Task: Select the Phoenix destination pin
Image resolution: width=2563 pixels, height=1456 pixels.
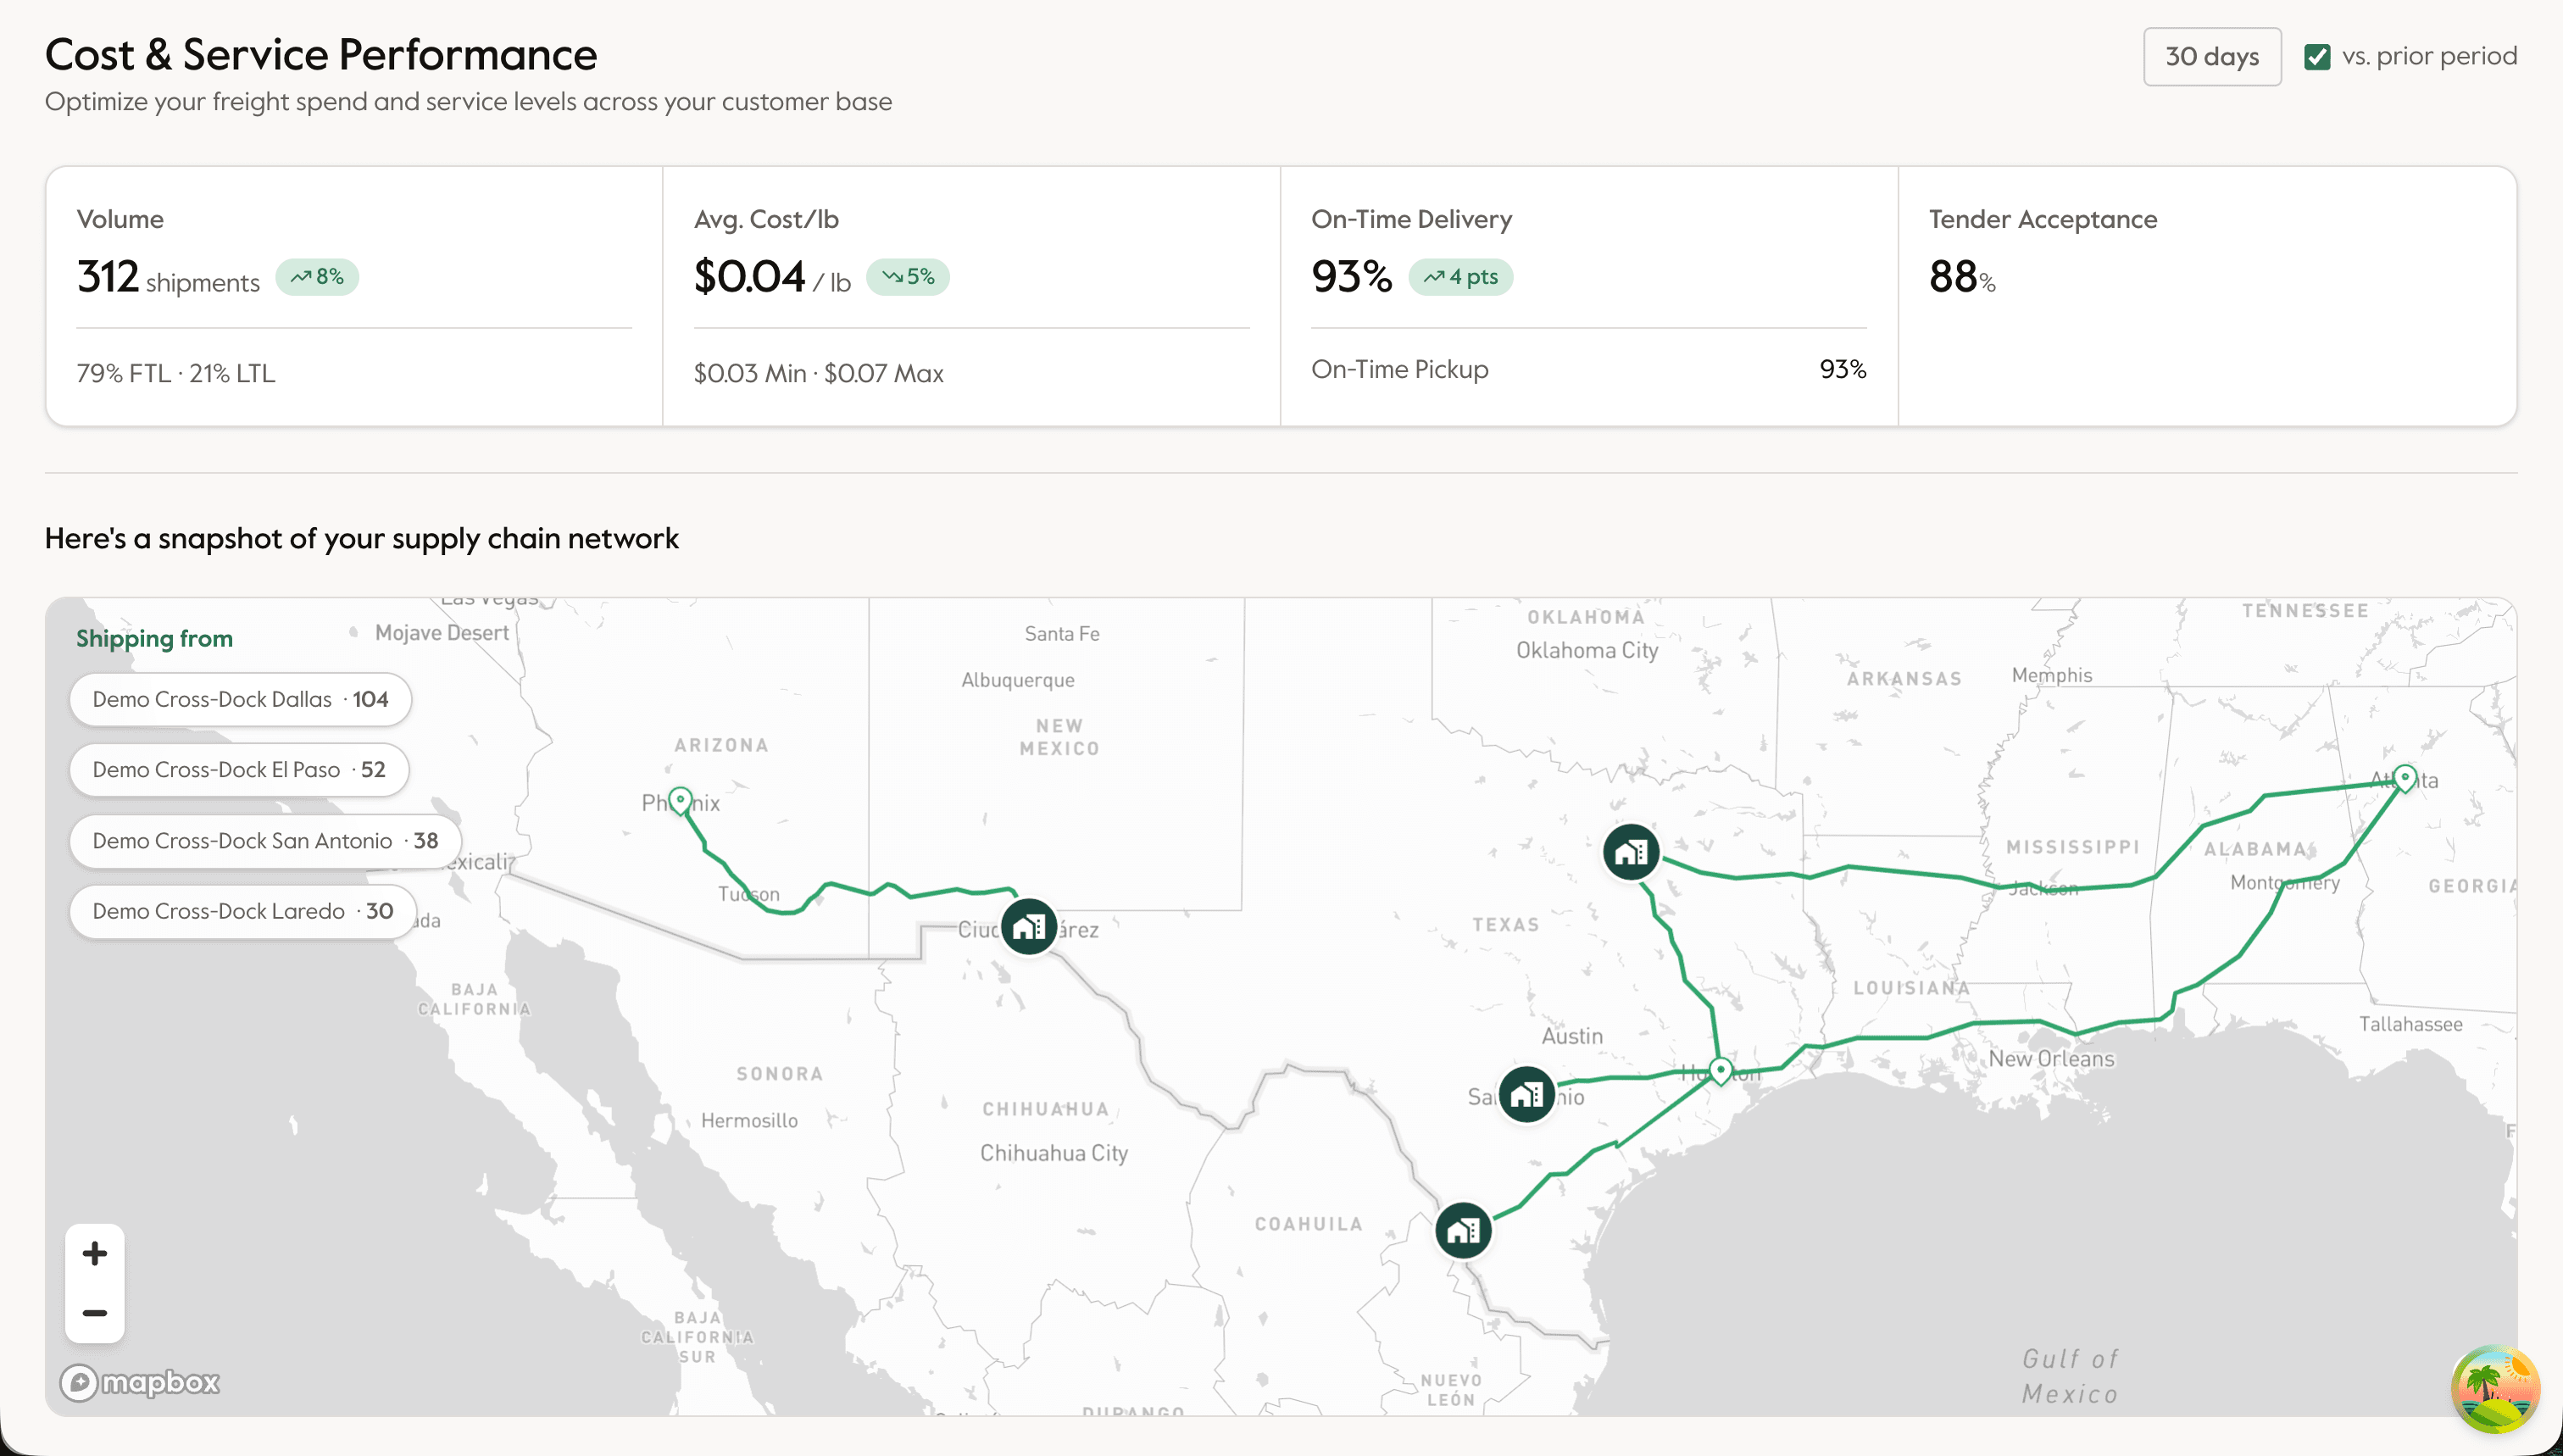Action: [680, 801]
